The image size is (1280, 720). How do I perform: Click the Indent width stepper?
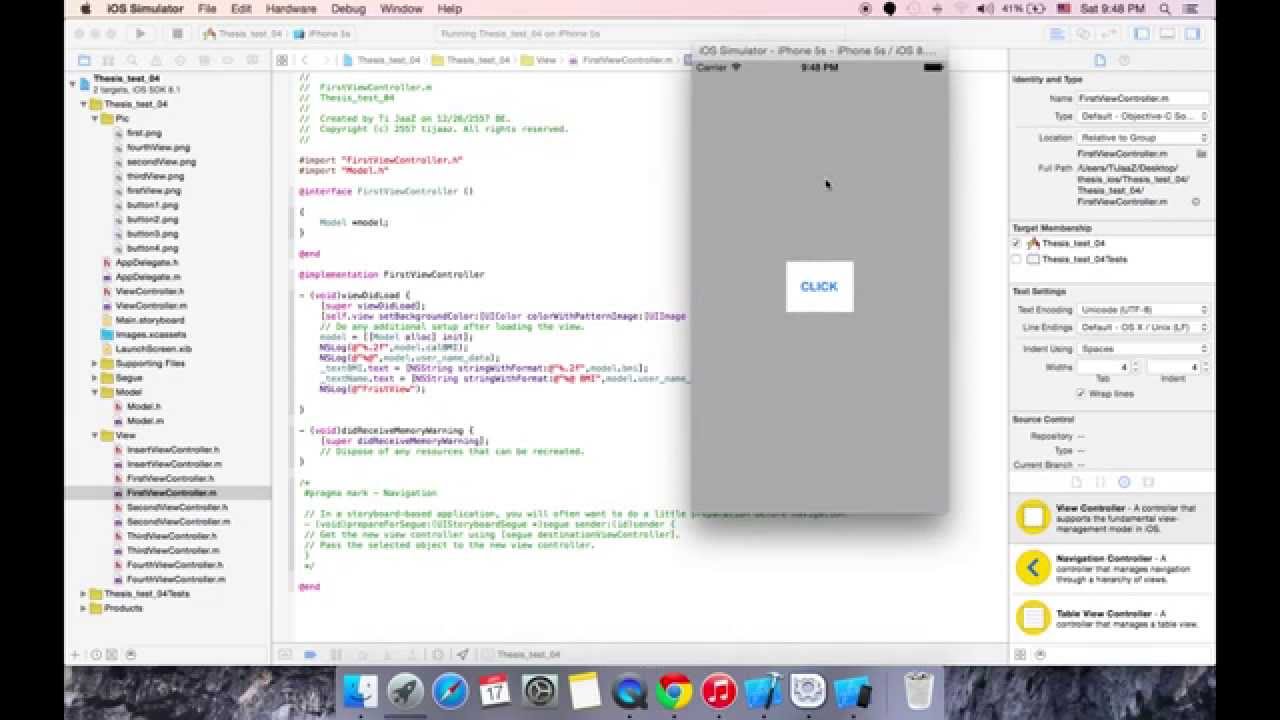tap(1204, 367)
